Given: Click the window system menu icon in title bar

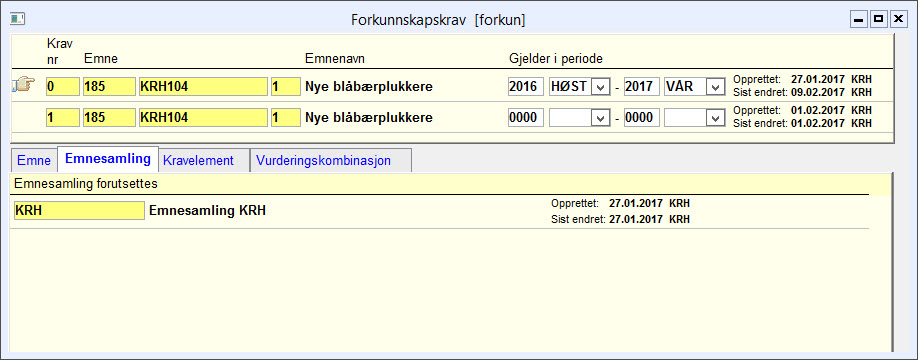Looking at the screenshot, I should [x=18, y=19].
